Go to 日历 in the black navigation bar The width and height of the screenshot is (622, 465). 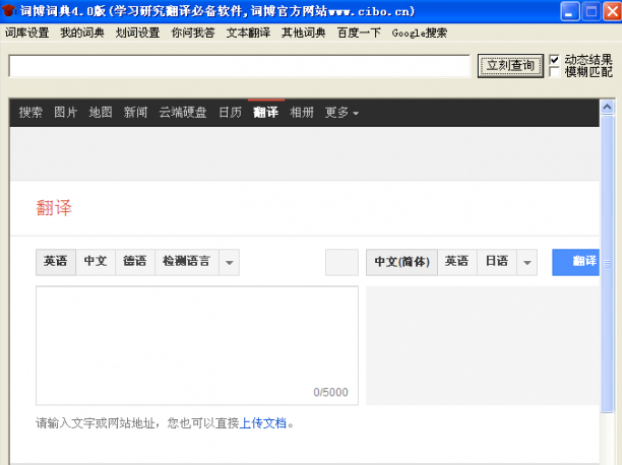click(x=230, y=113)
